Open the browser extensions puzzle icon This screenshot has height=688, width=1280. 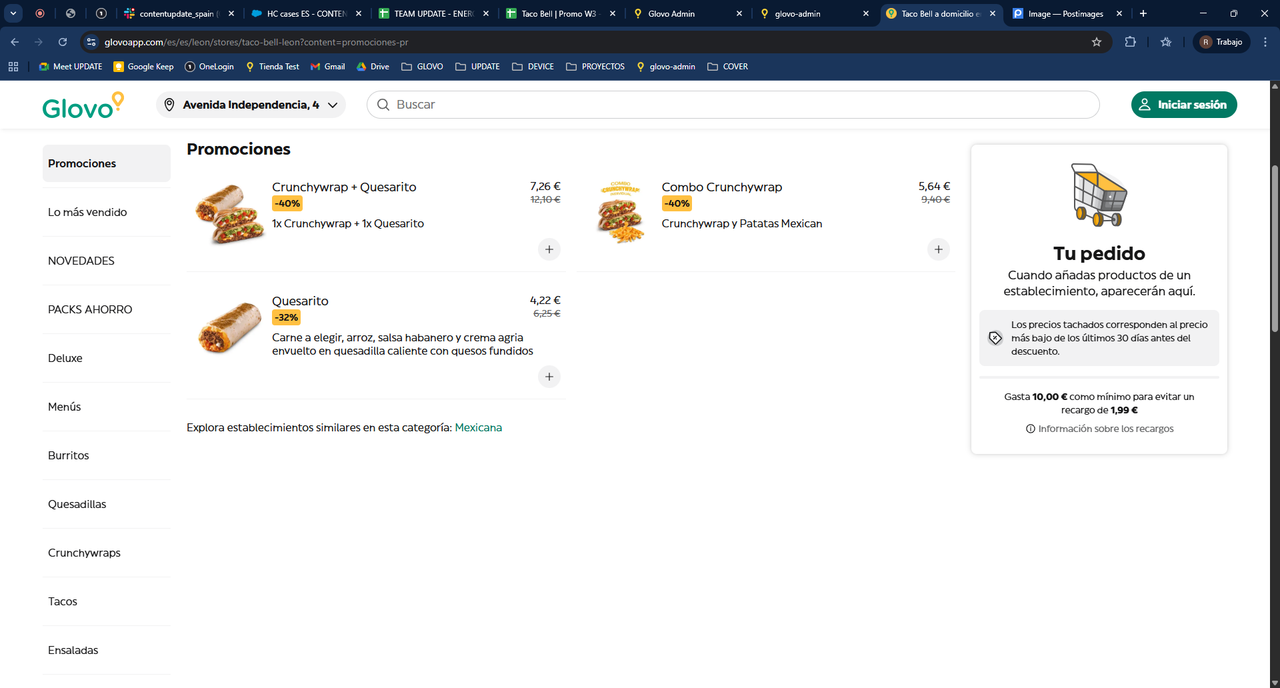pyautogui.click(x=1130, y=42)
